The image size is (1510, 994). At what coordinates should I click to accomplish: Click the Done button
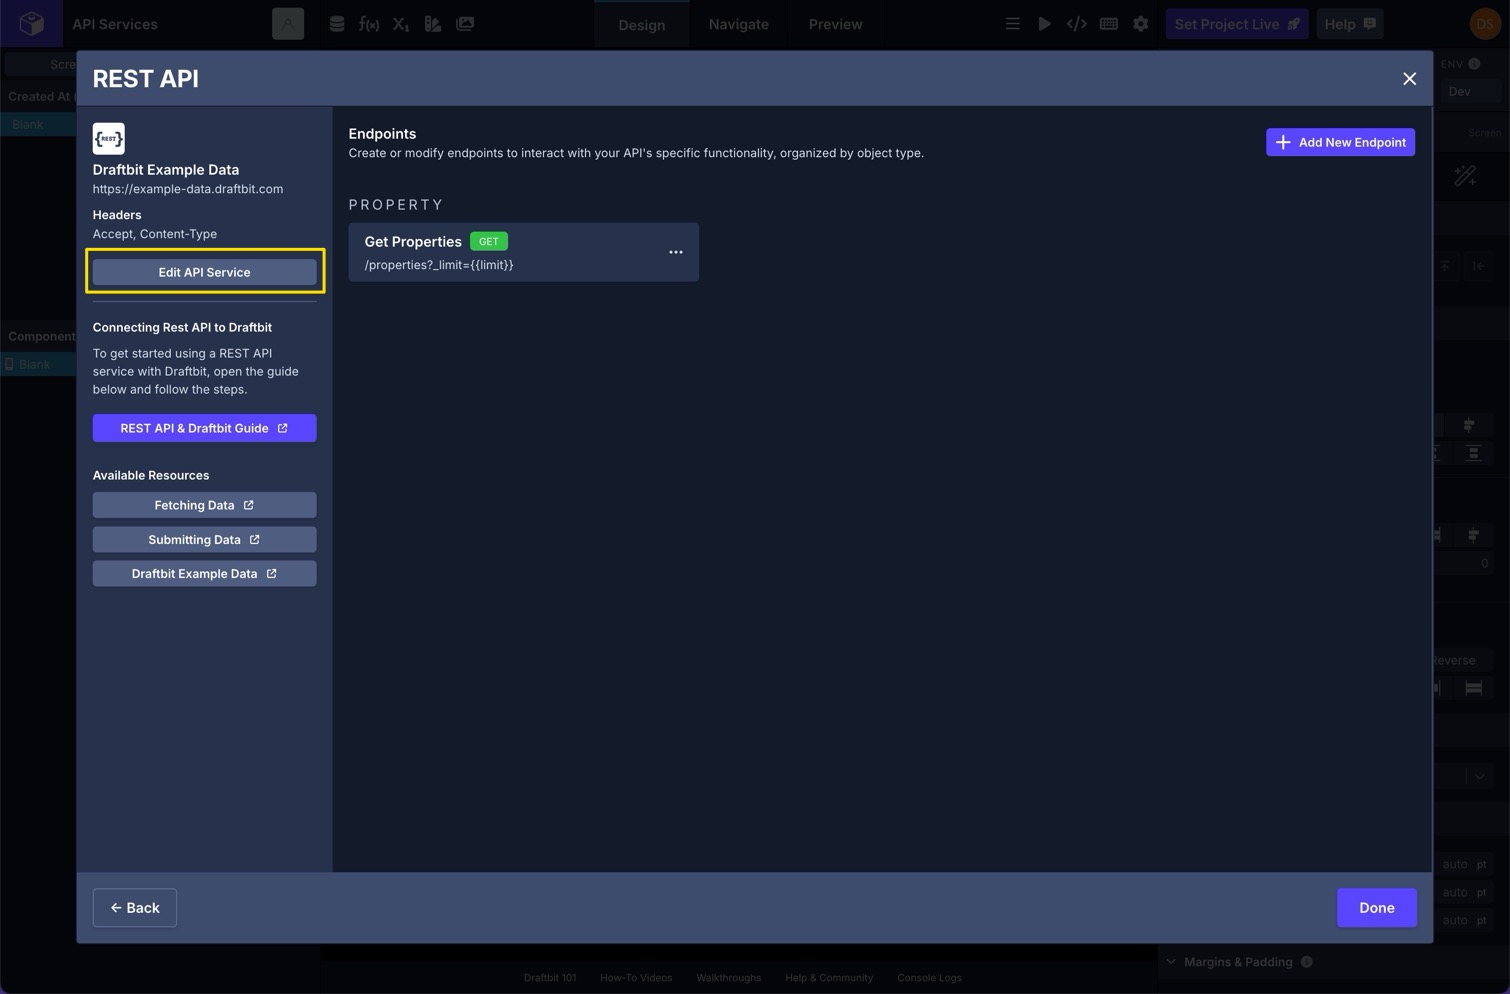click(x=1376, y=908)
